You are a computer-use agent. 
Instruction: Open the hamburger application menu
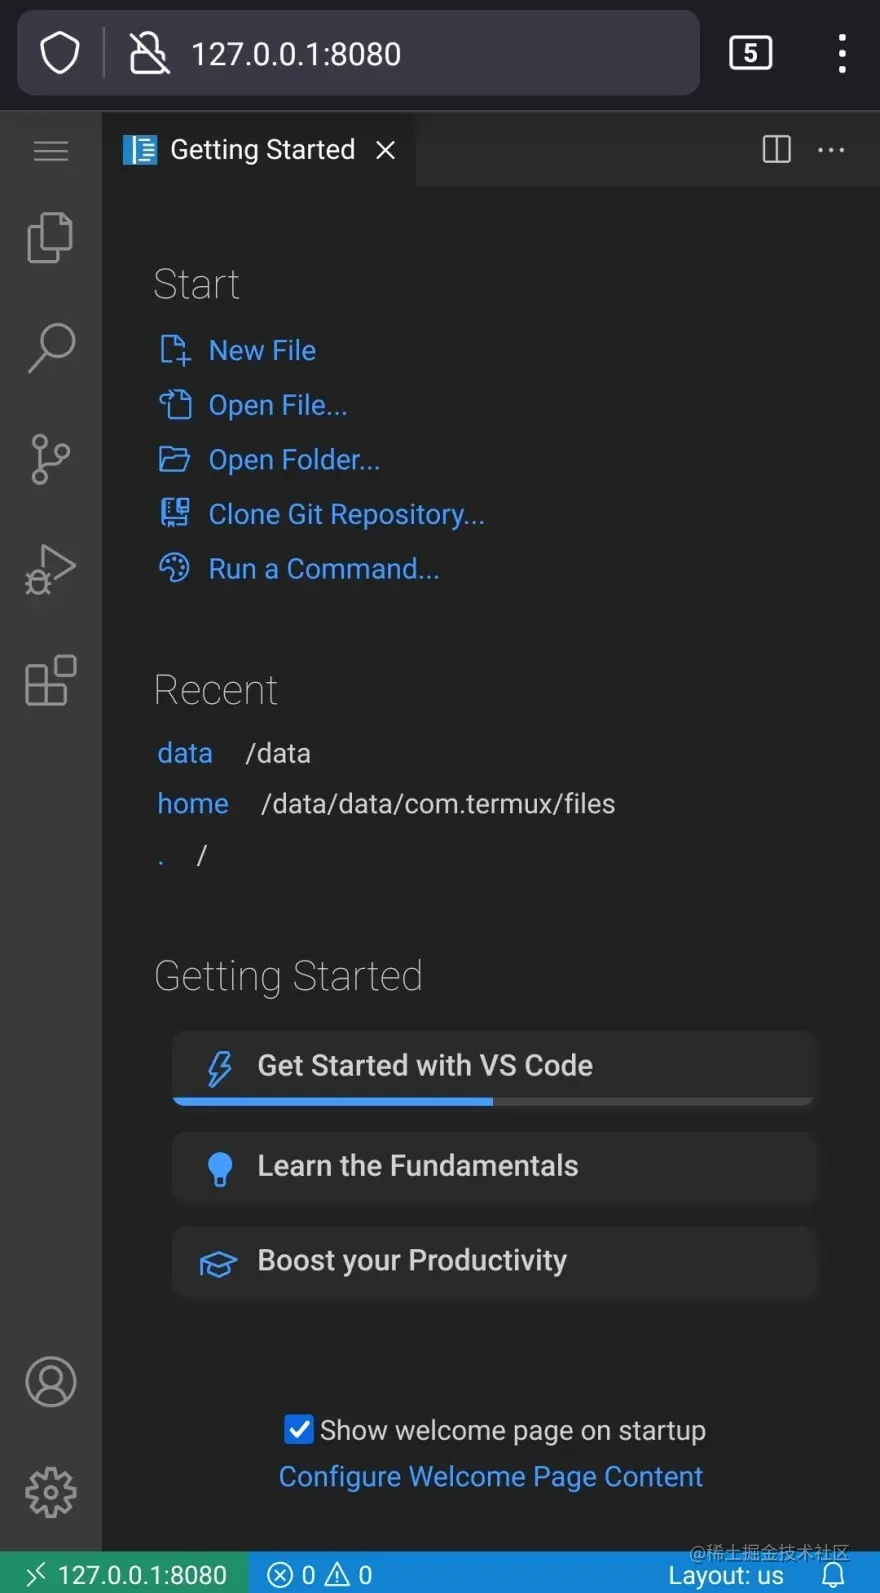(x=51, y=151)
